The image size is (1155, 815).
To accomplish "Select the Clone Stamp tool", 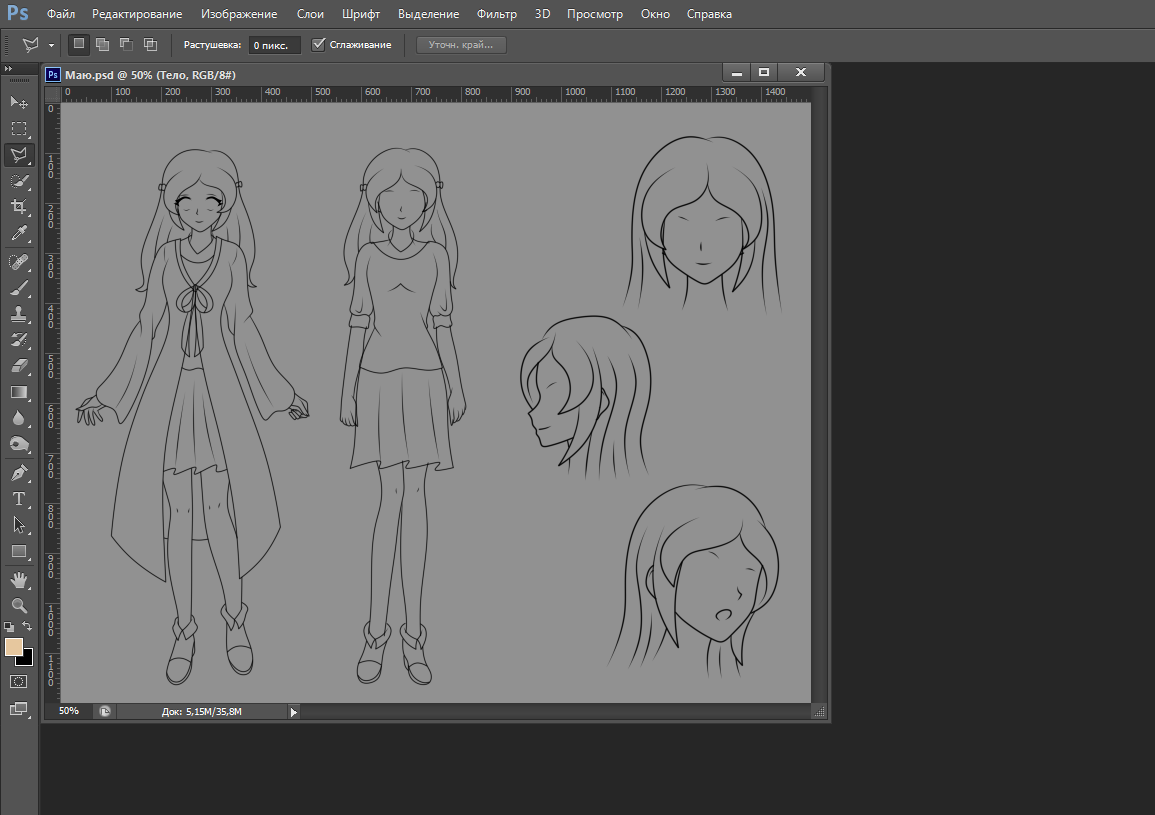I will point(19,314).
